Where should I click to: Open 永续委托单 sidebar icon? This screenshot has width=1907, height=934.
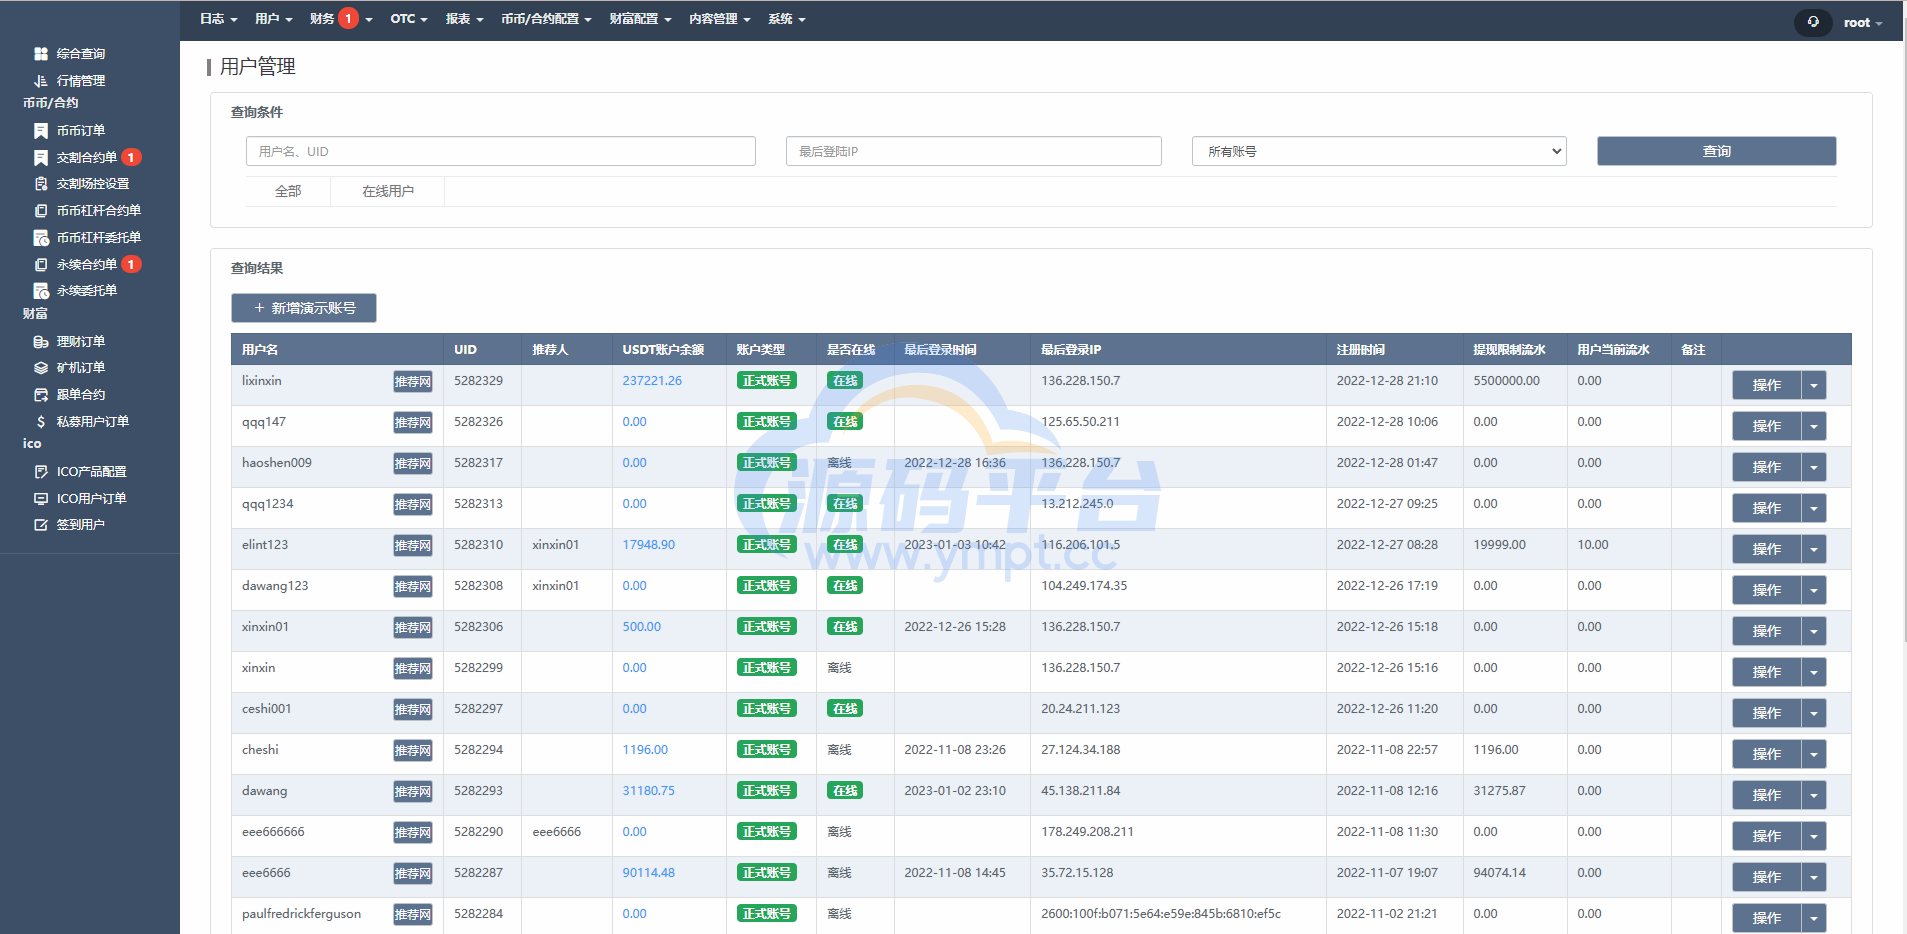pos(41,291)
